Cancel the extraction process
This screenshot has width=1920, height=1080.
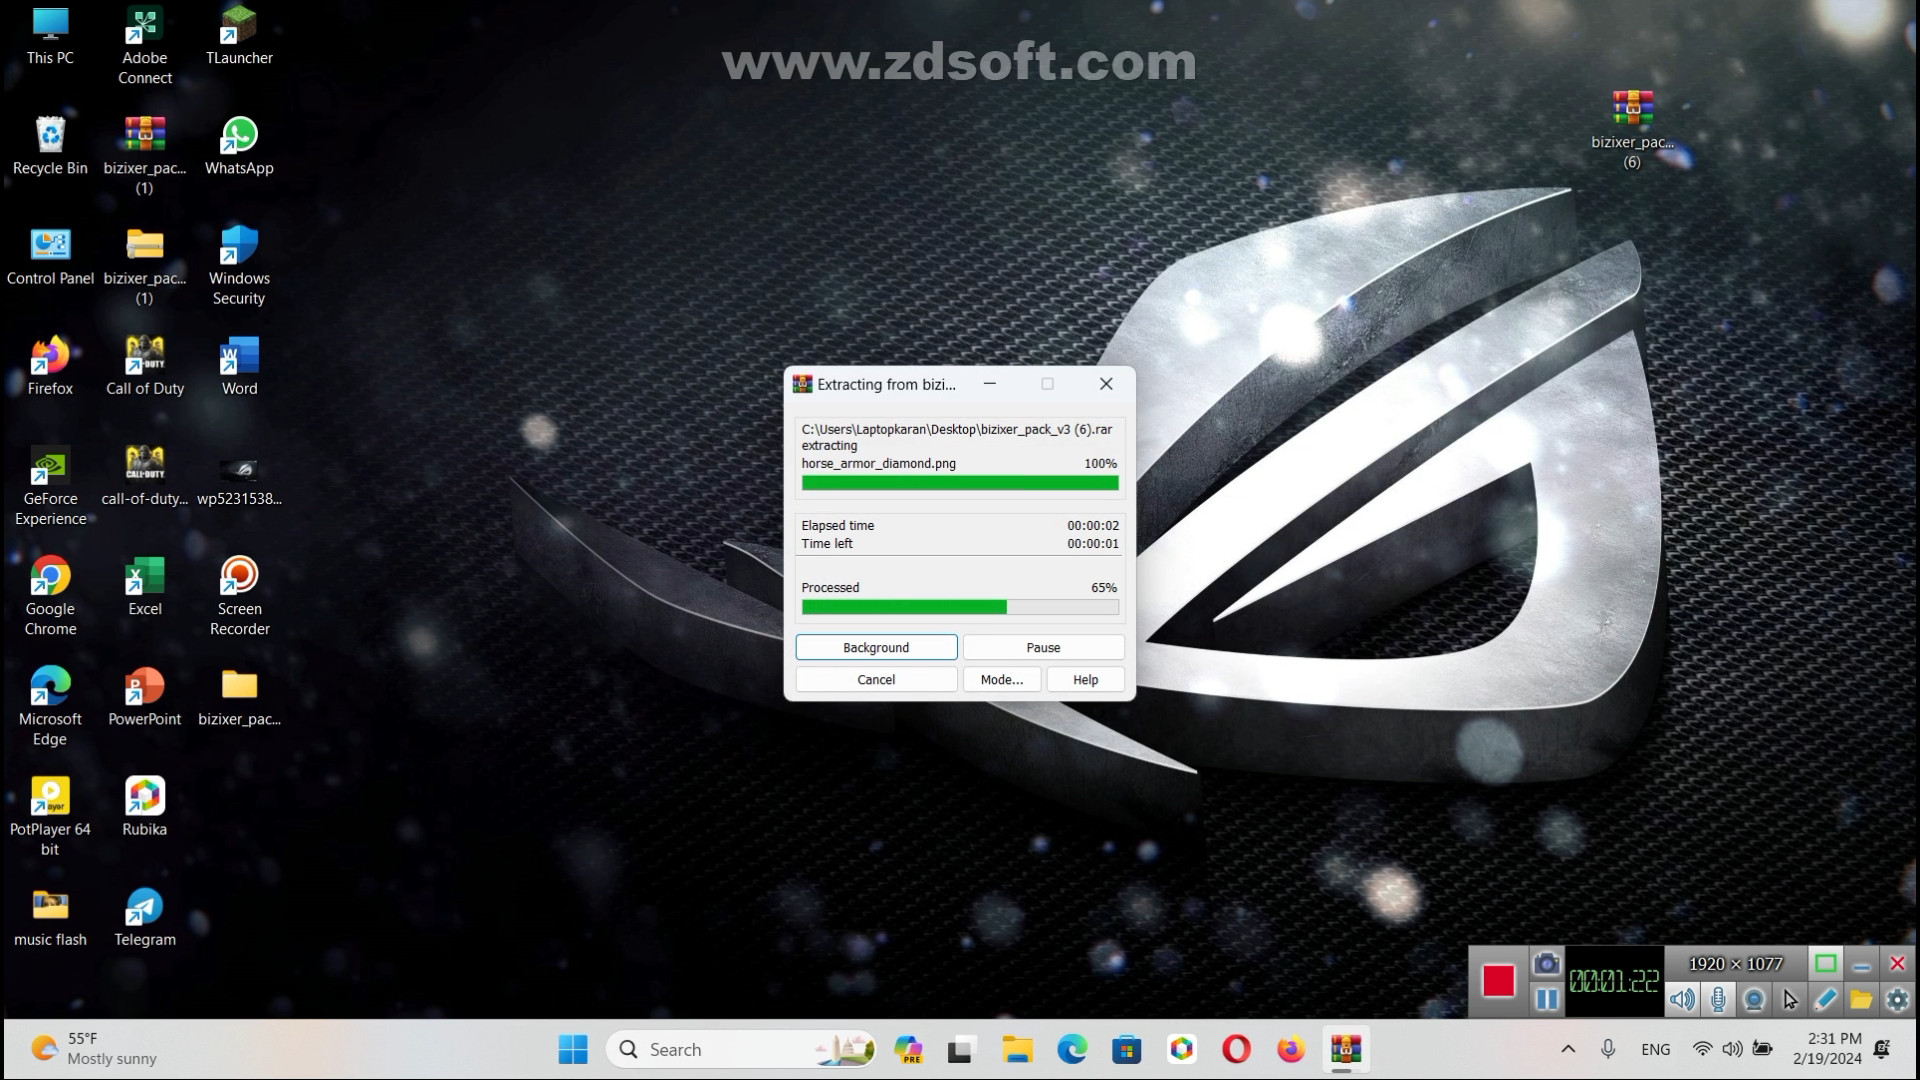(x=876, y=680)
